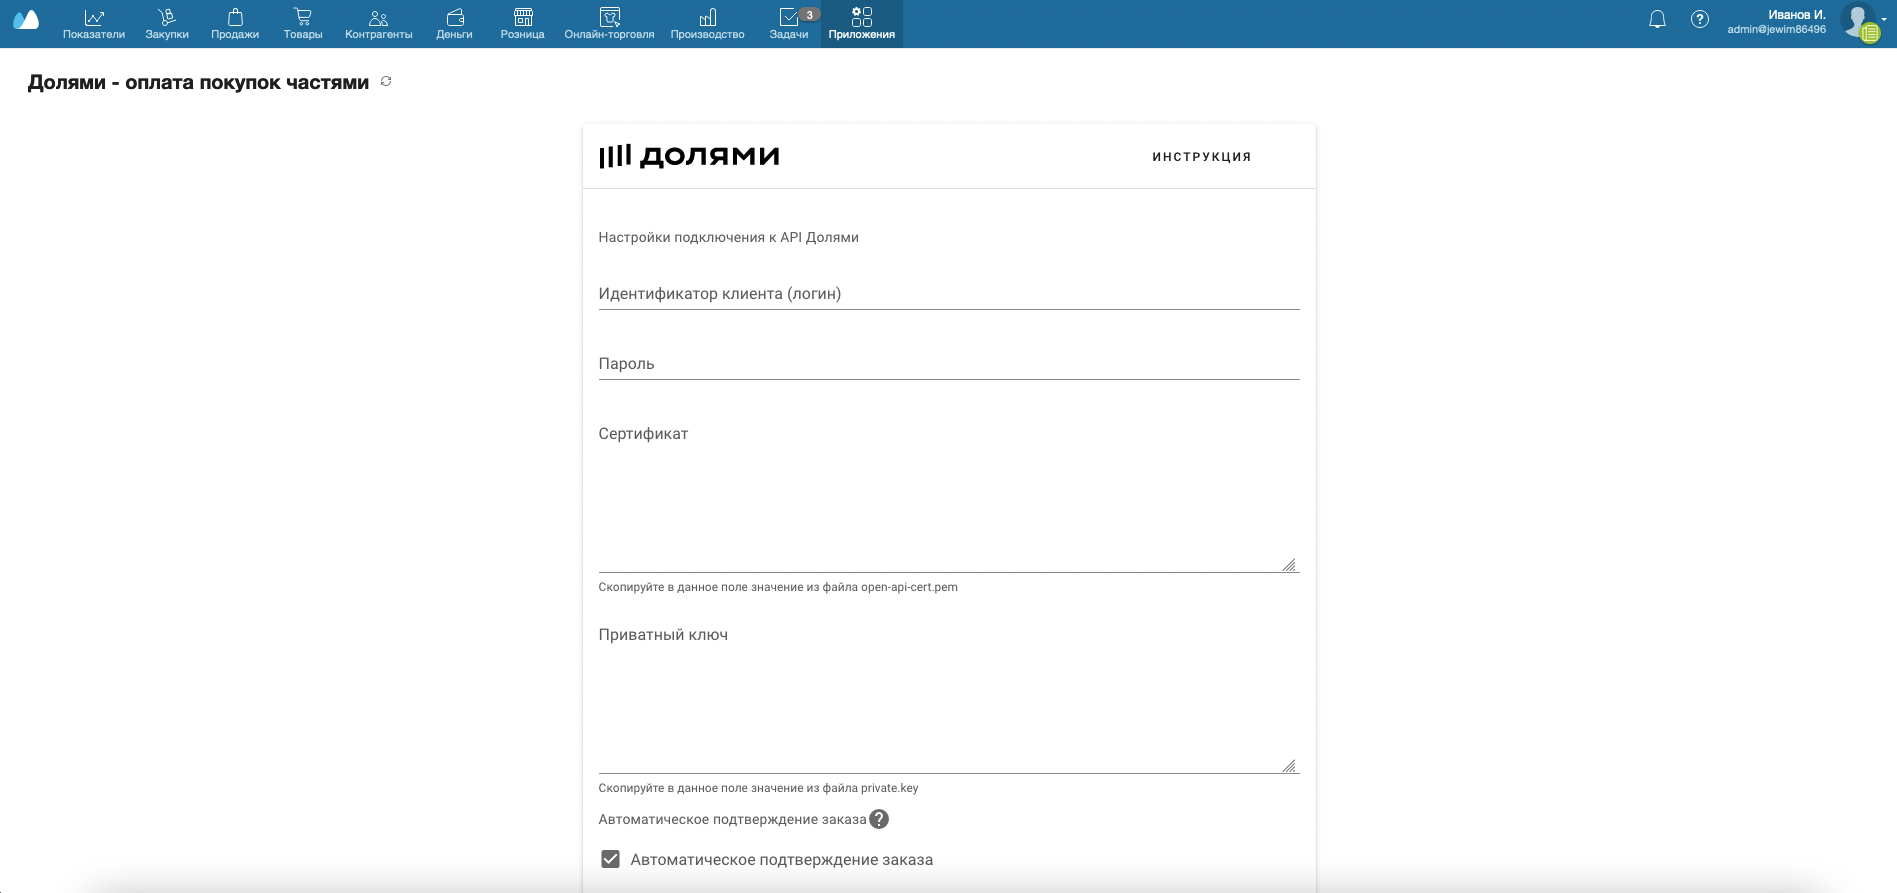The width and height of the screenshot is (1897, 893).
Task: Focus the Пароль field
Action: tap(949, 364)
